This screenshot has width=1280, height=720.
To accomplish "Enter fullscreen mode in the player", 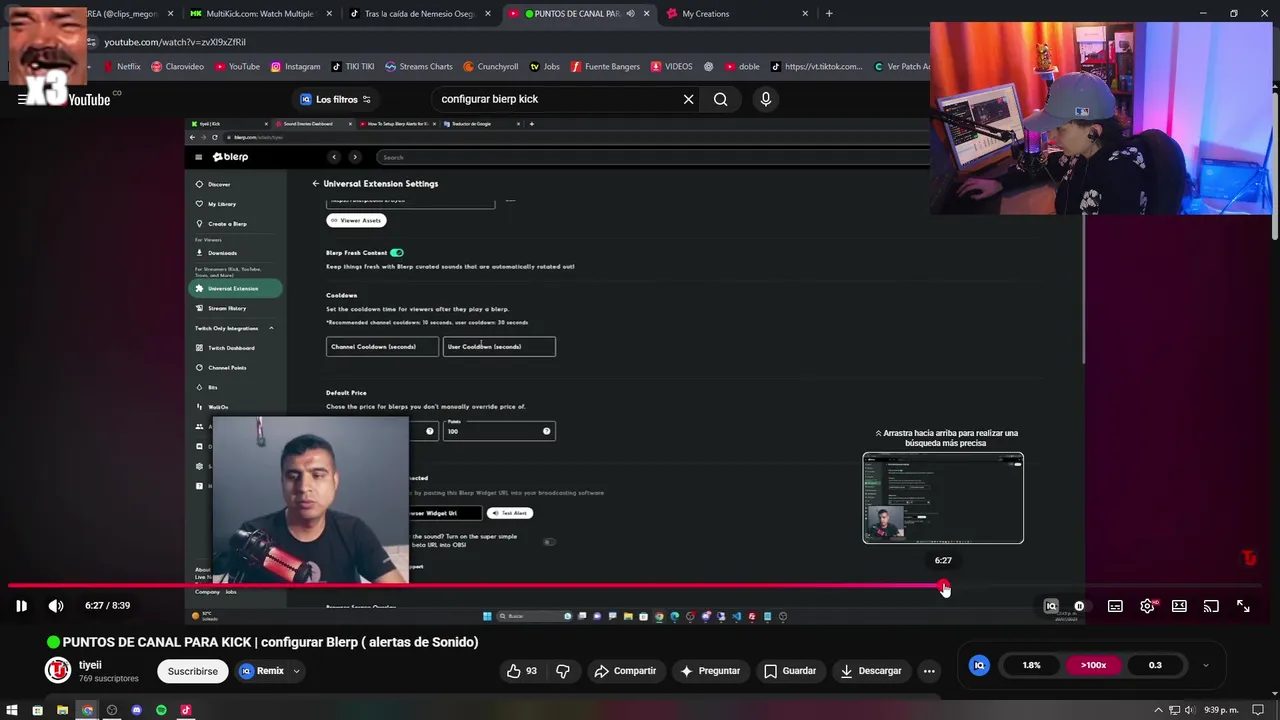I will [x=1243, y=606].
